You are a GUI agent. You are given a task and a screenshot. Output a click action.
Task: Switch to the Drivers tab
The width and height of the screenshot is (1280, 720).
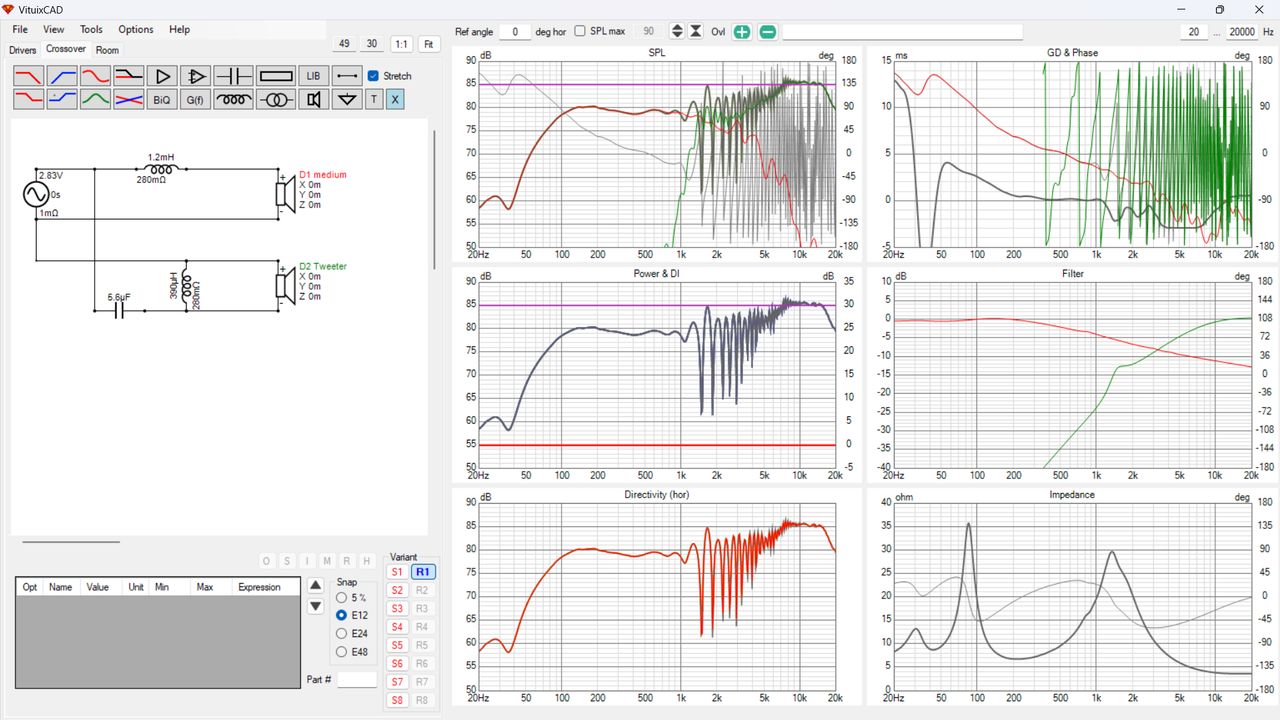[x=23, y=50]
